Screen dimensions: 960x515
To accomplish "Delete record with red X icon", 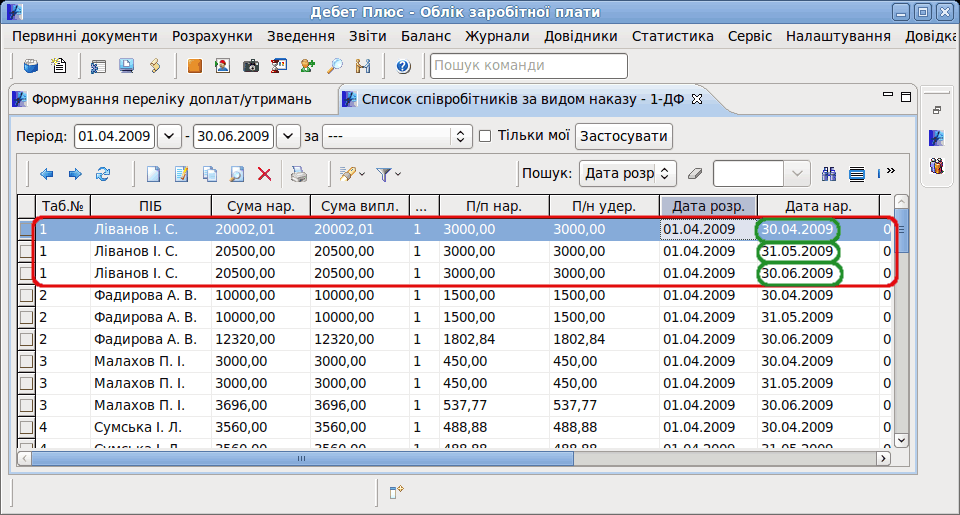I will click(x=264, y=175).
